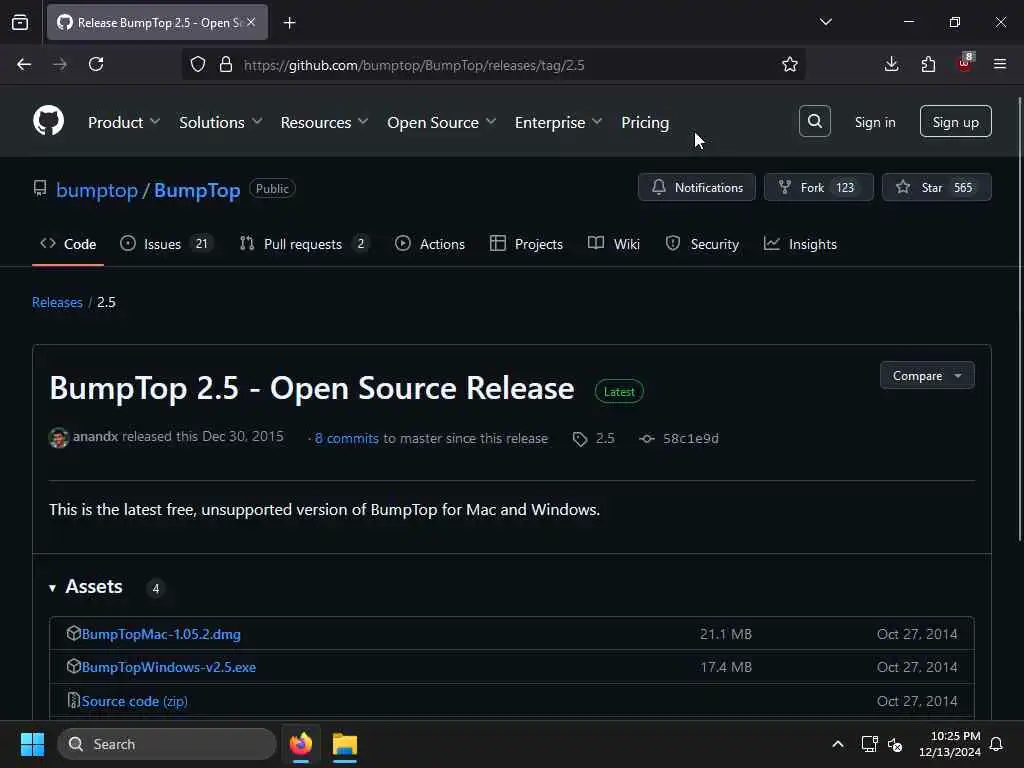The image size is (1024, 768).
Task: Click the package icon beside BumpTopMac-1.05.2.dmg
Action: pyautogui.click(x=73, y=633)
